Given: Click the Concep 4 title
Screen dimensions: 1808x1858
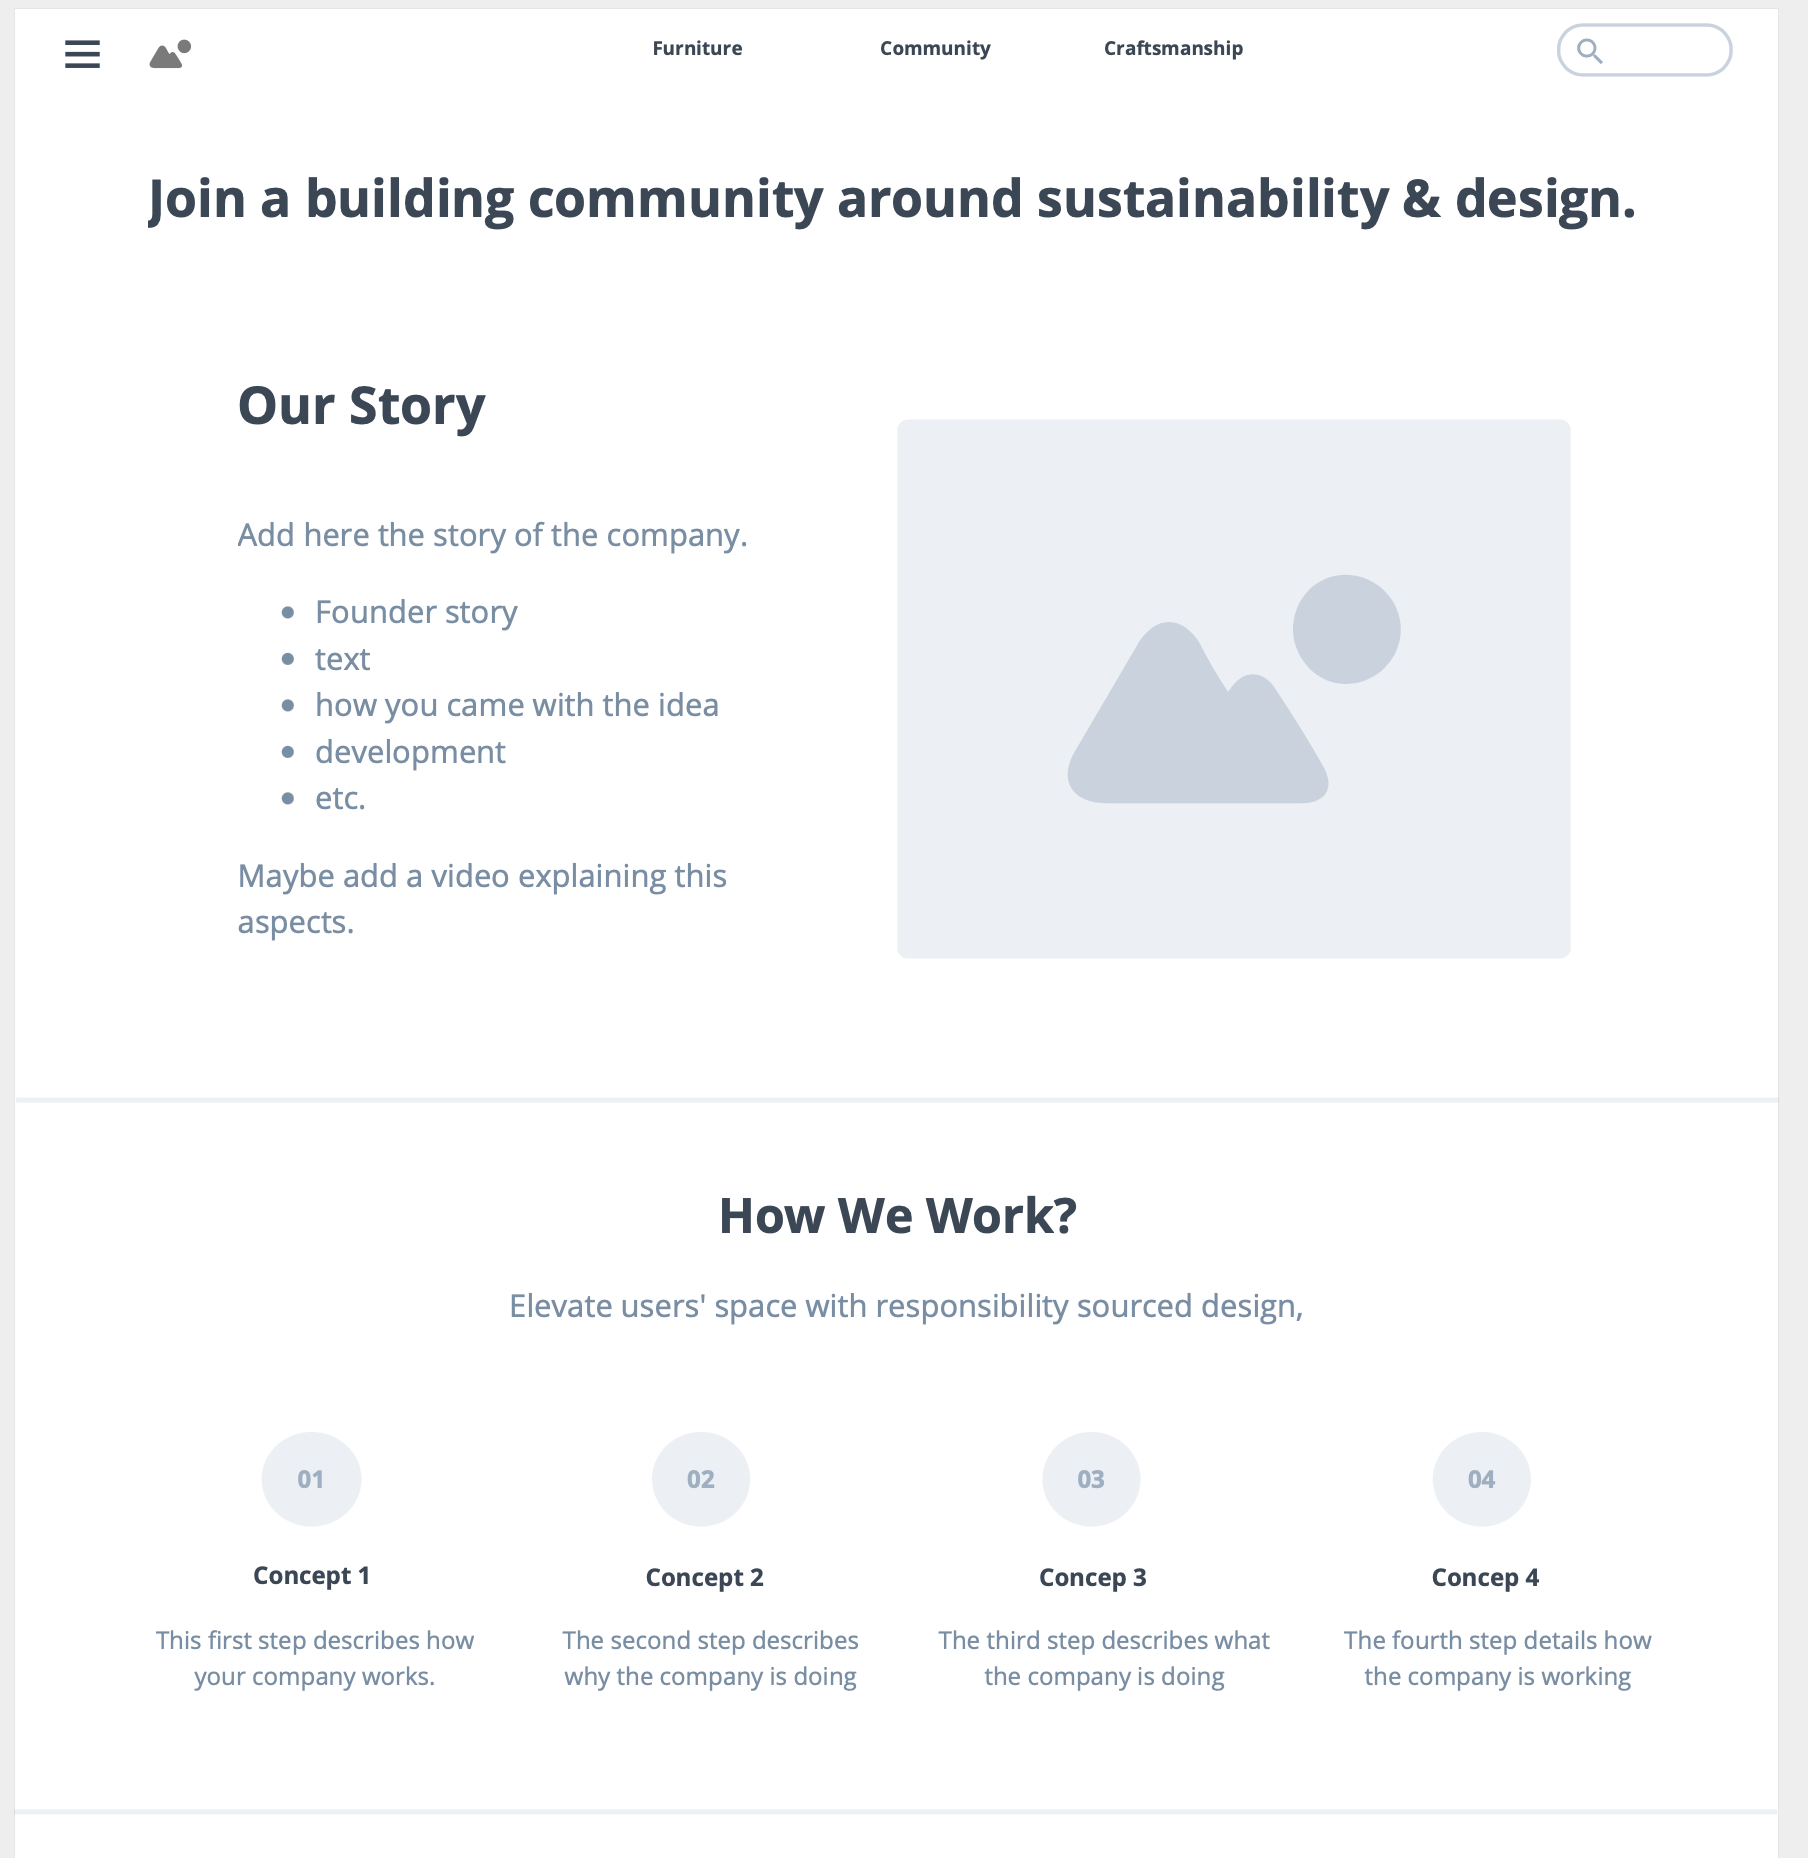Looking at the screenshot, I should coord(1485,1577).
